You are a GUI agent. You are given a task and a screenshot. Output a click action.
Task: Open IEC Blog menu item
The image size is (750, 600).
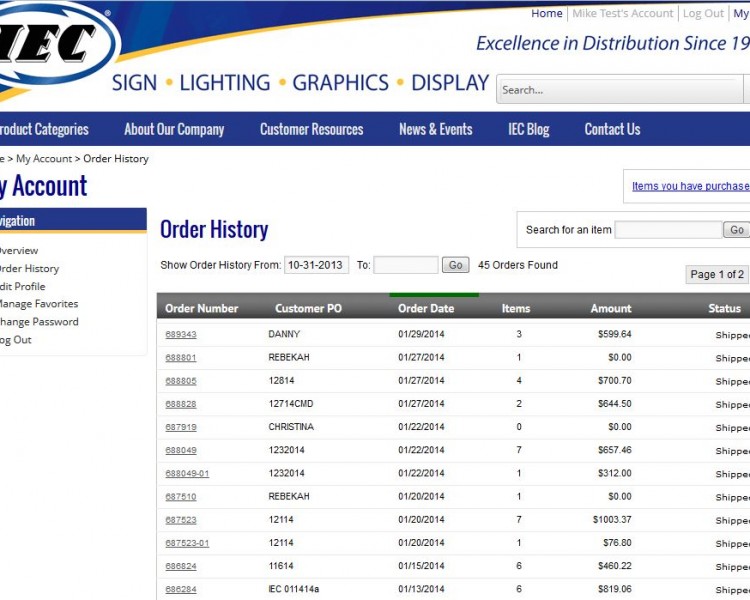[x=529, y=129]
